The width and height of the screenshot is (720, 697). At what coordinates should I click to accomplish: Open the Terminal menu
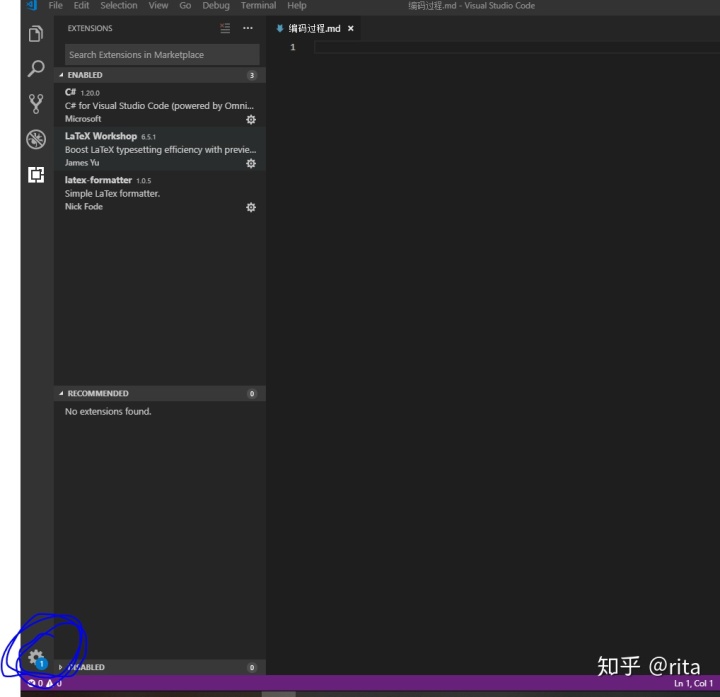pos(259,6)
